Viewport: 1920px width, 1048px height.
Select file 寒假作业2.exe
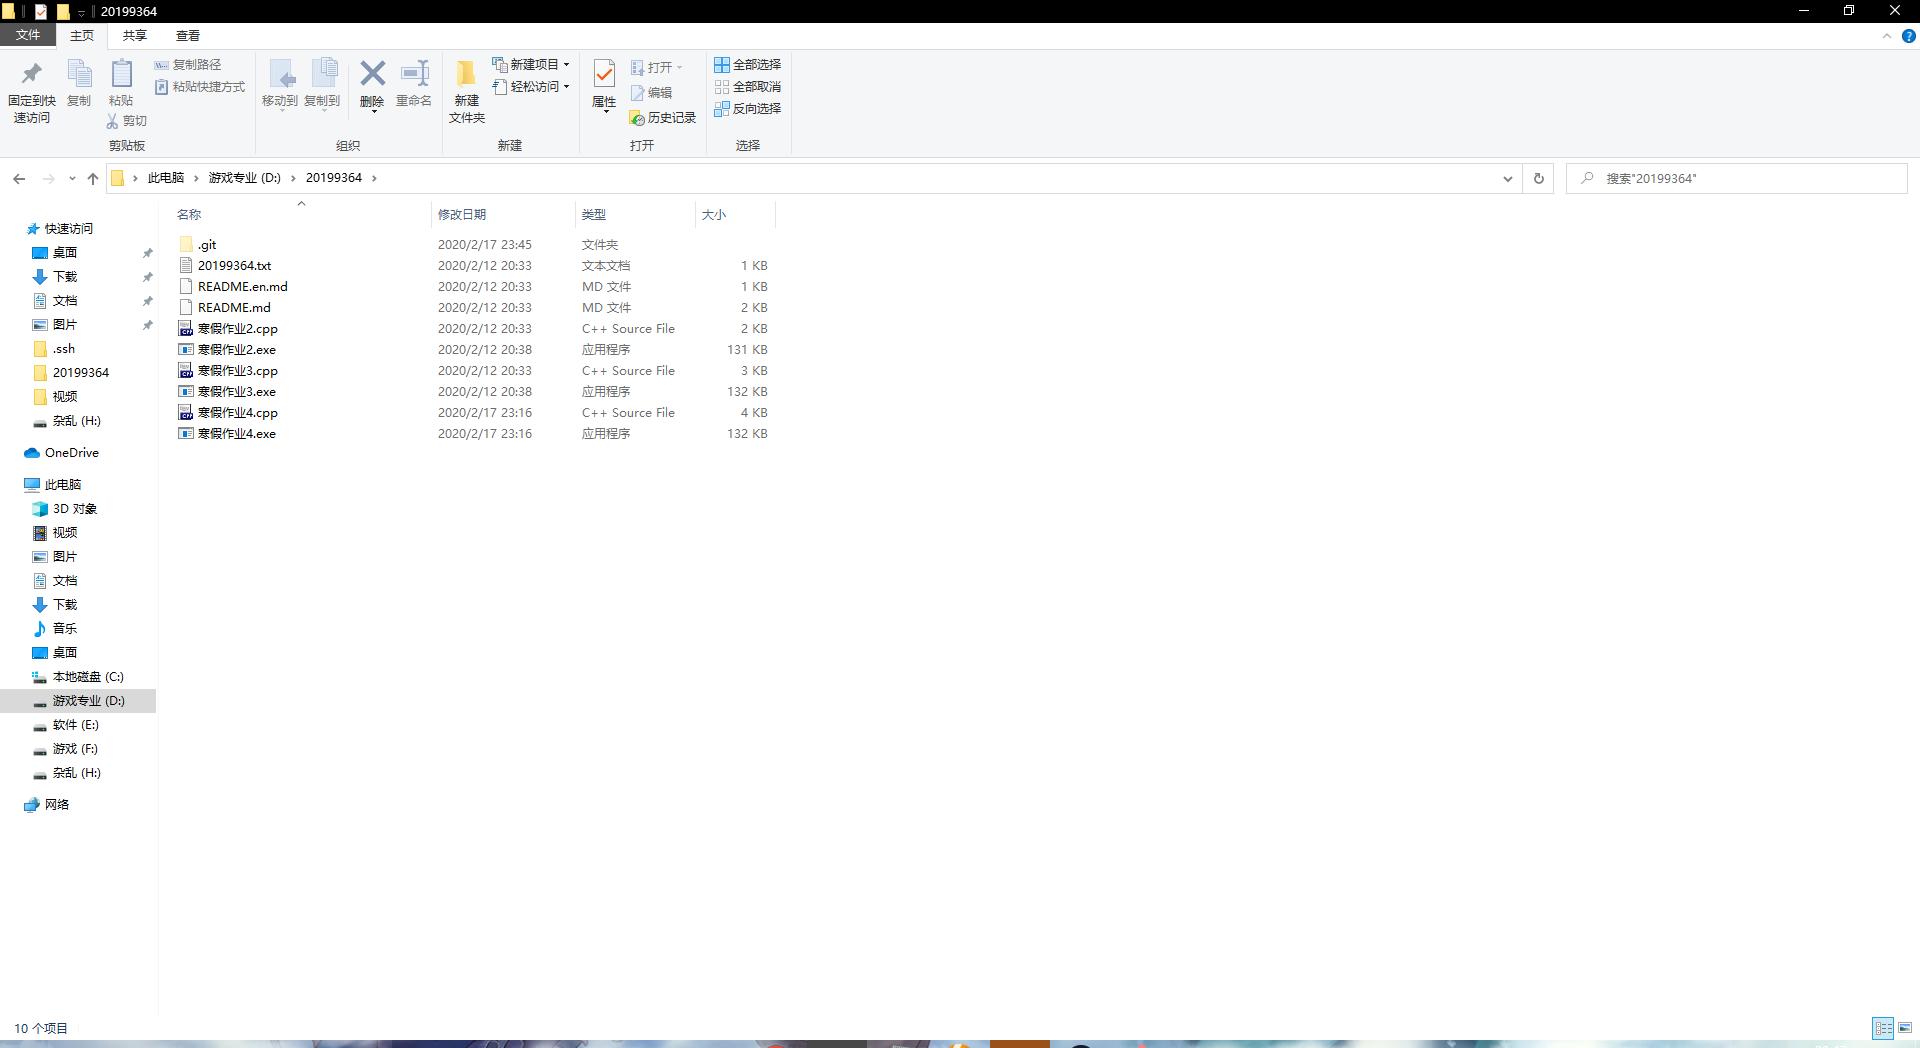[473, 350]
